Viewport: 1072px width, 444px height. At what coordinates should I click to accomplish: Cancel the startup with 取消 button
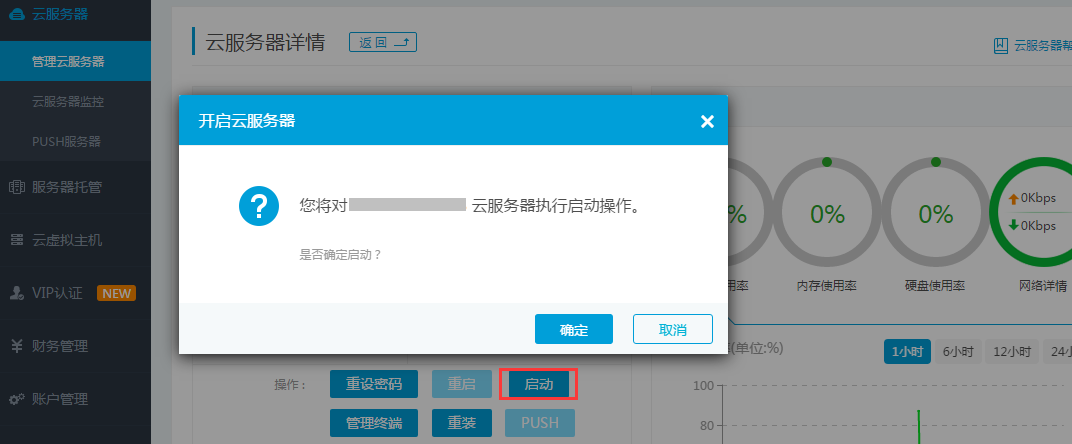click(672, 329)
